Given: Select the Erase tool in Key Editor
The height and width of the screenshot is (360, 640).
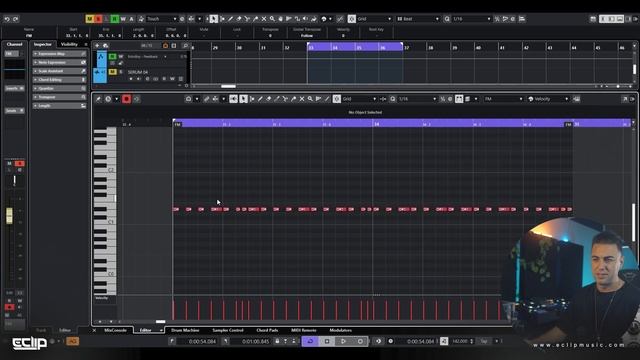Looking at the screenshot, I should (x=268, y=99).
